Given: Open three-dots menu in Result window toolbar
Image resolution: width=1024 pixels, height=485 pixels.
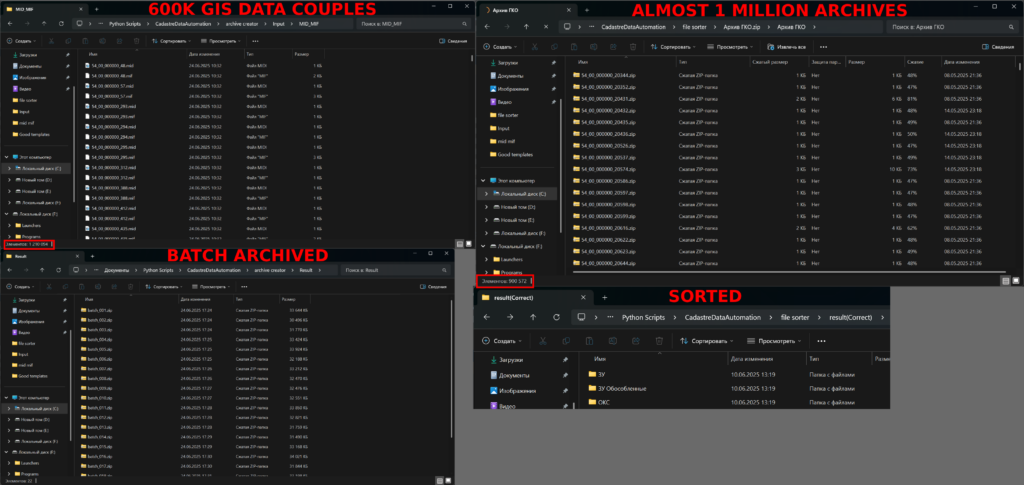Looking at the screenshot, I should click(x=244, y=287).
